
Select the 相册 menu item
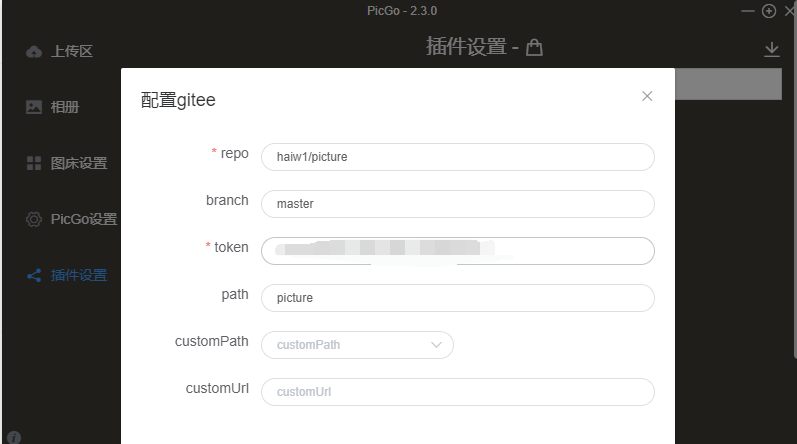65,107
